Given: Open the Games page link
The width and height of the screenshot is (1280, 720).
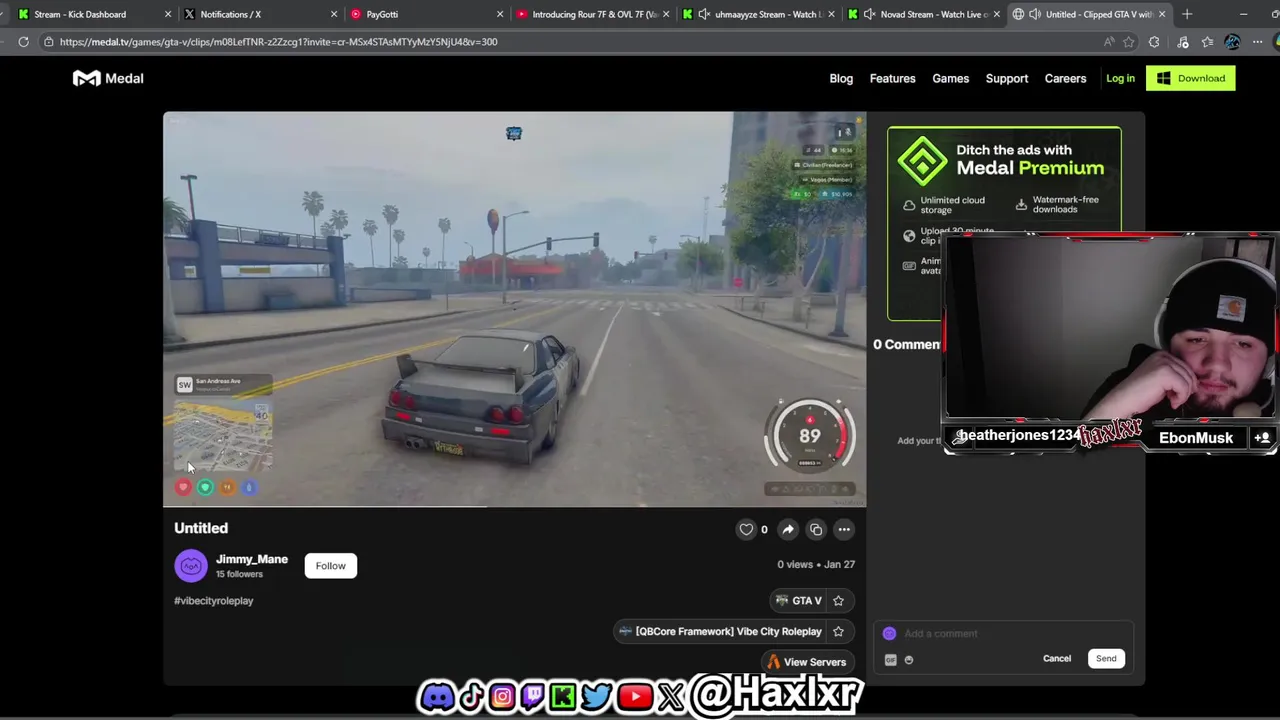Looking at the screenshot, I should tap(950, 78).
